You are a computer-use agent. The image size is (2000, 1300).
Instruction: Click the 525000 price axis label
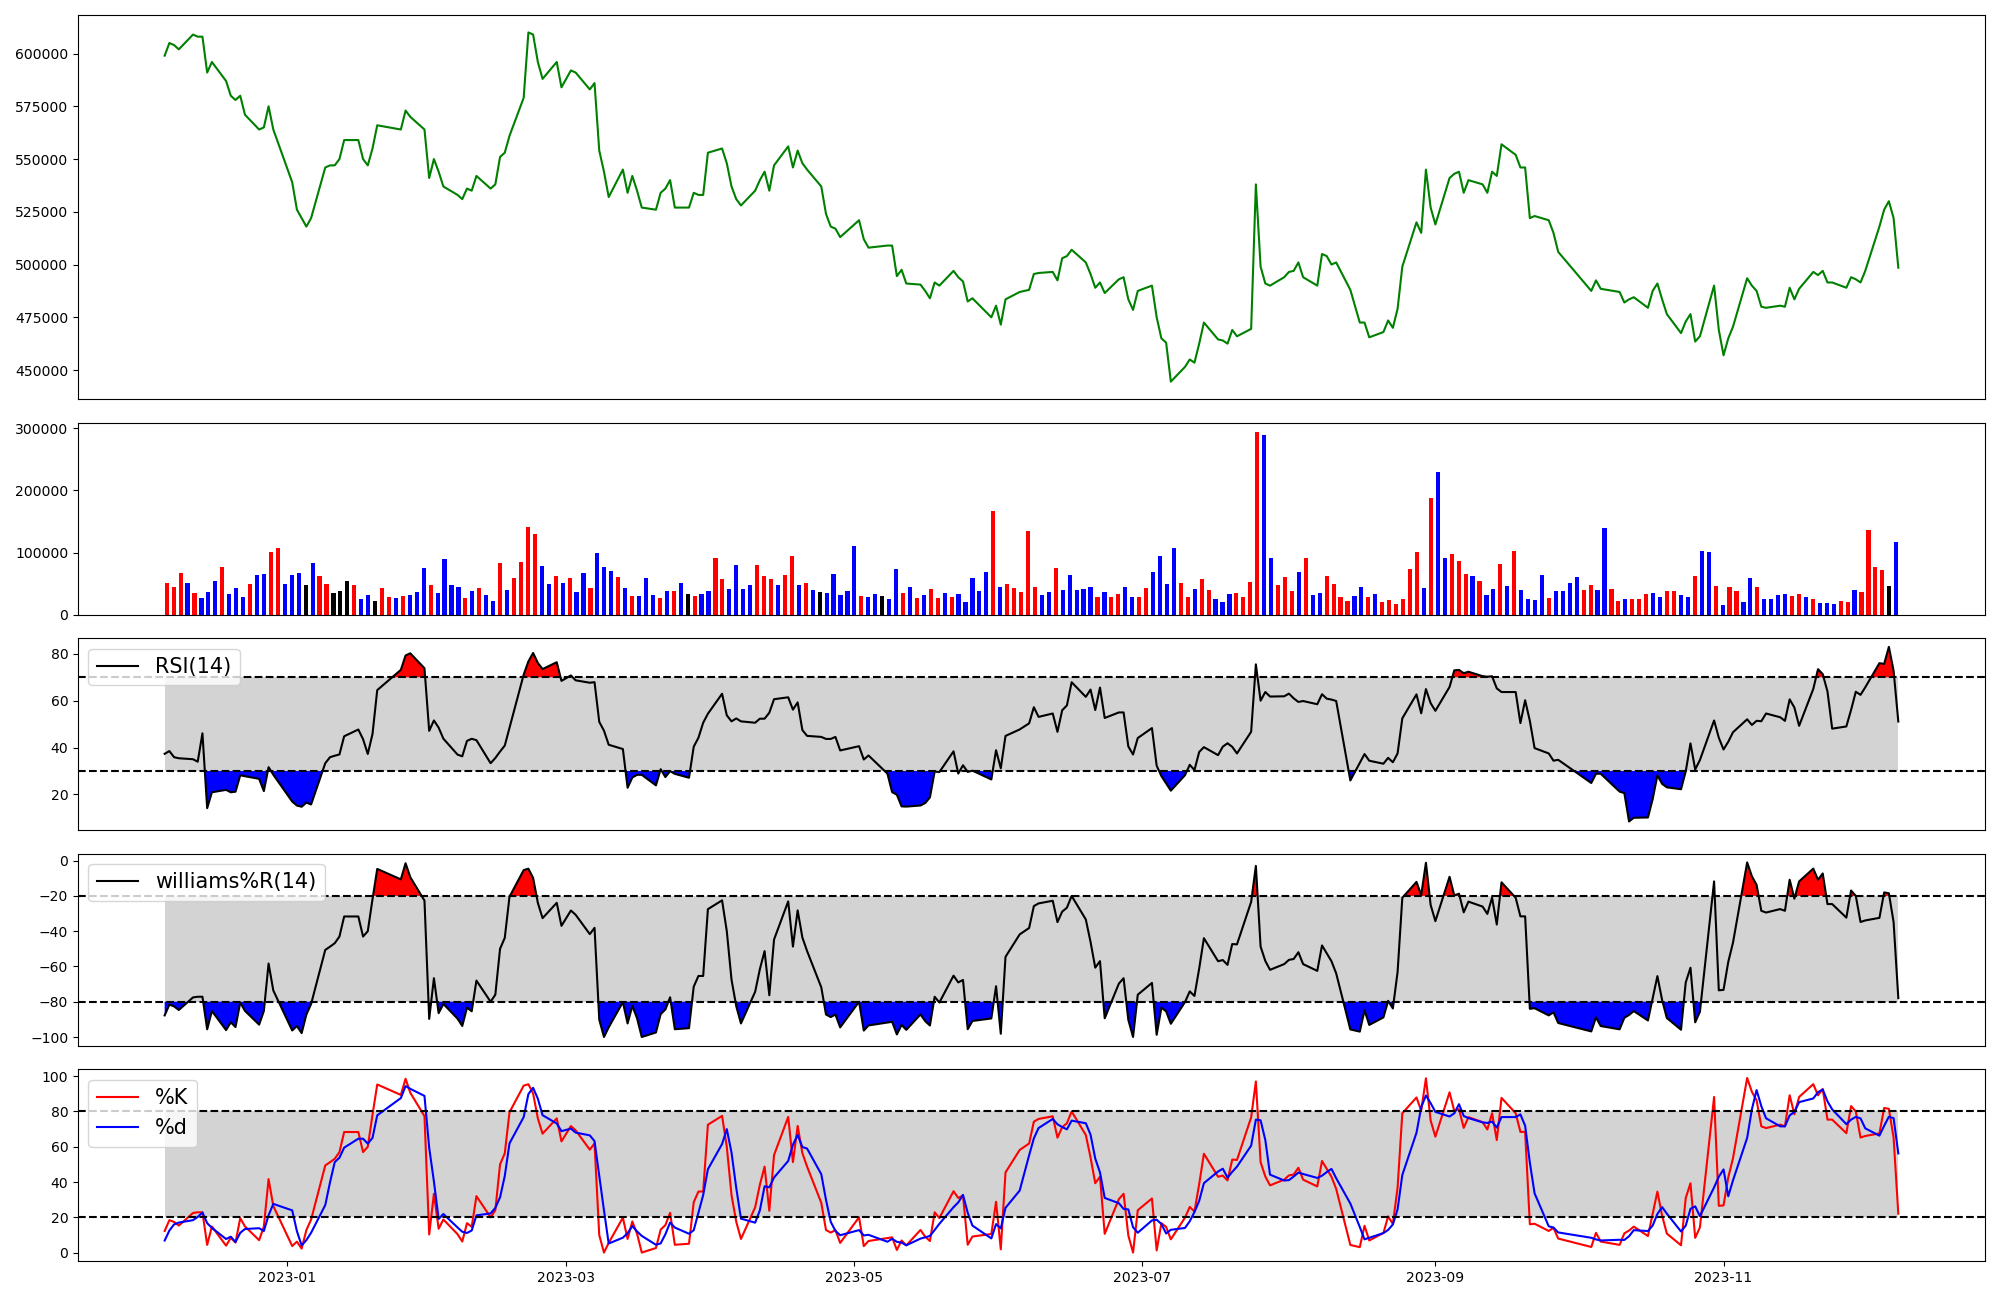(x=41, y=212)
